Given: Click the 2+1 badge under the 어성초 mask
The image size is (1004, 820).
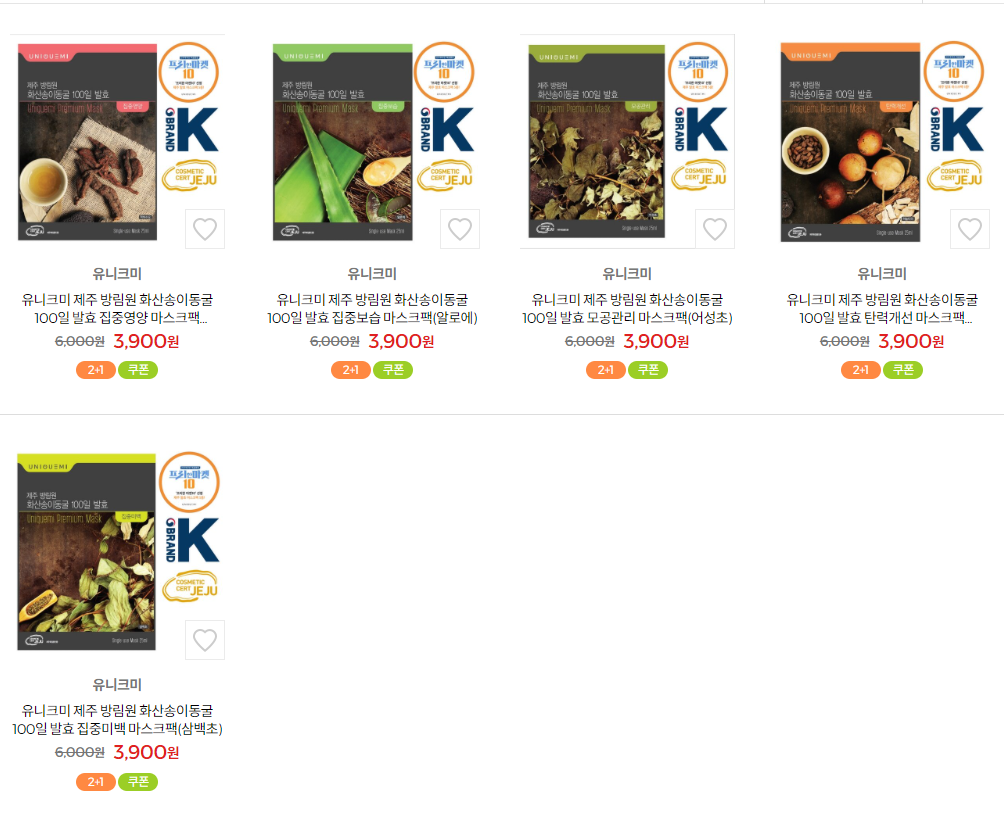Looking at the screenshot, I should [x=606, y=370].
